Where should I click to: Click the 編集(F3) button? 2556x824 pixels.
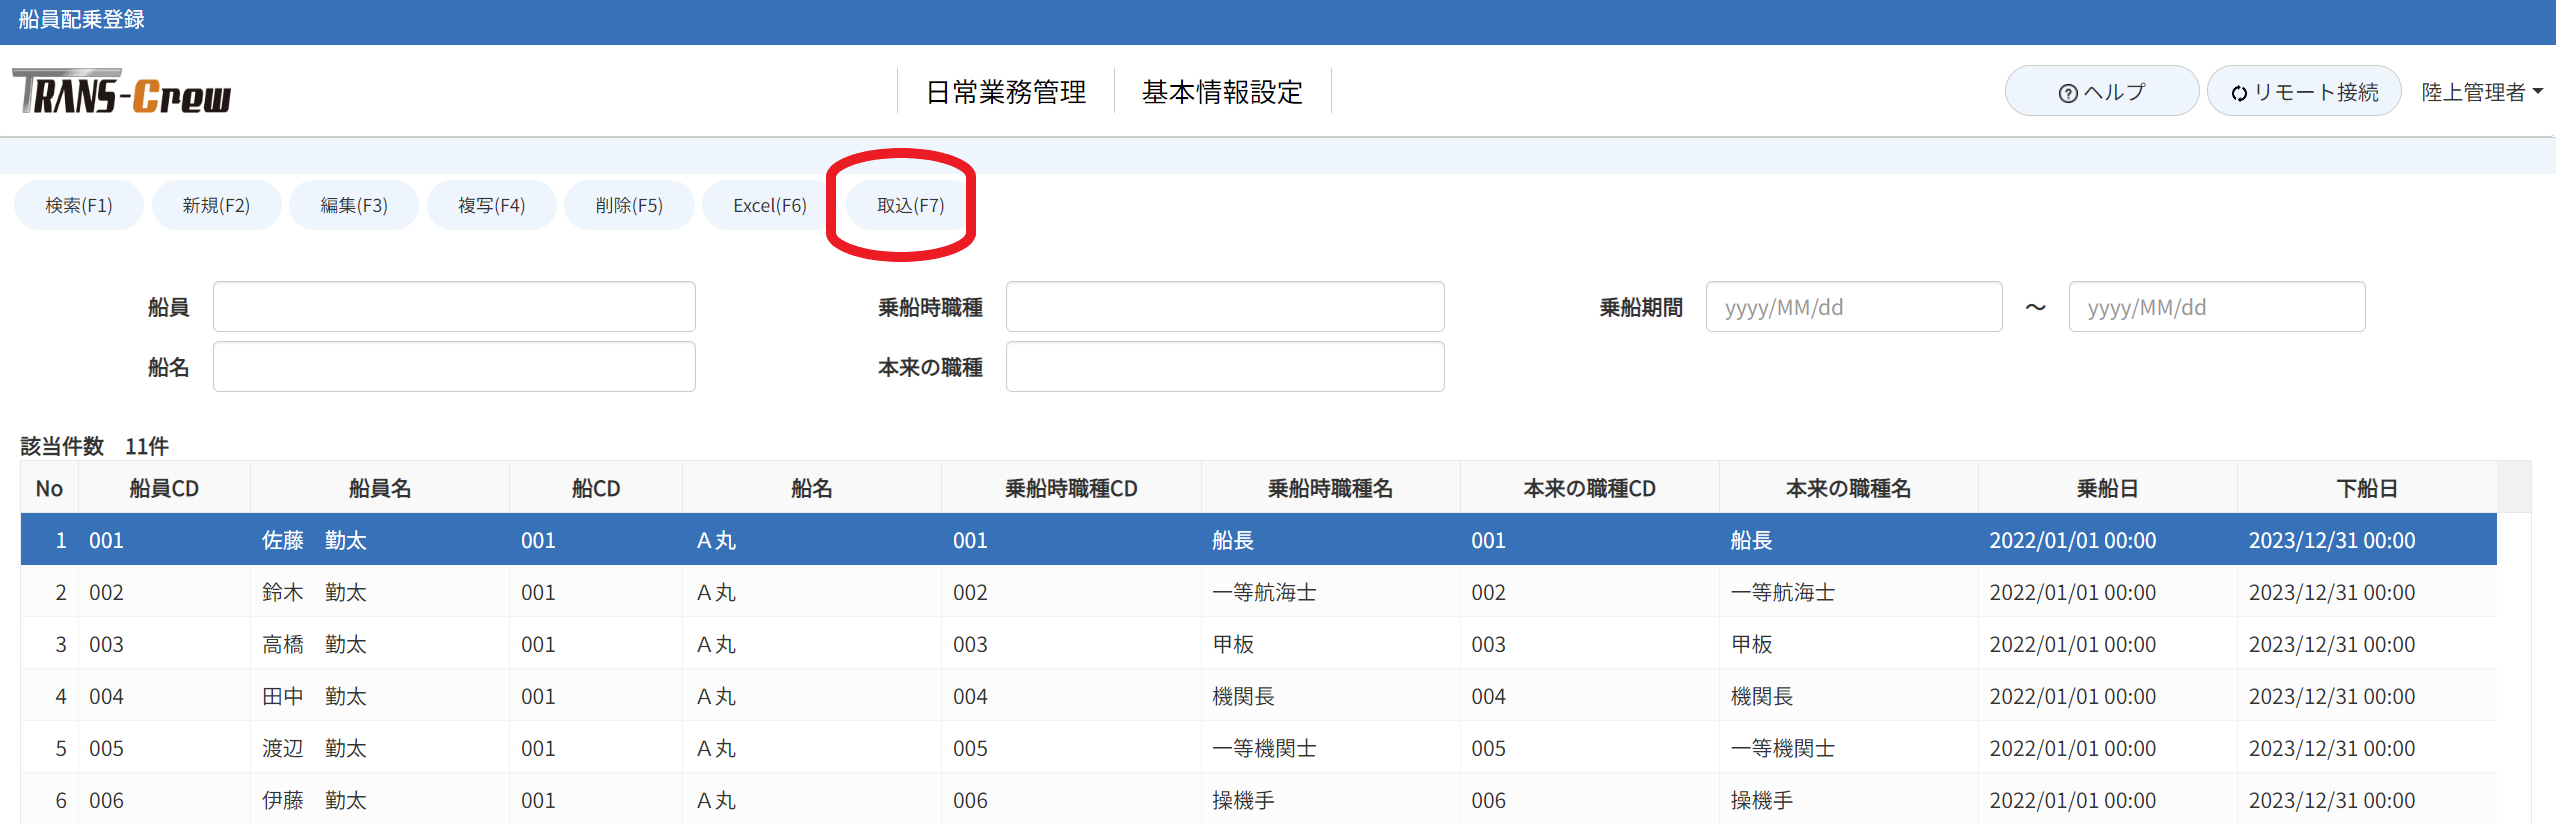click(x=354, y=205)
